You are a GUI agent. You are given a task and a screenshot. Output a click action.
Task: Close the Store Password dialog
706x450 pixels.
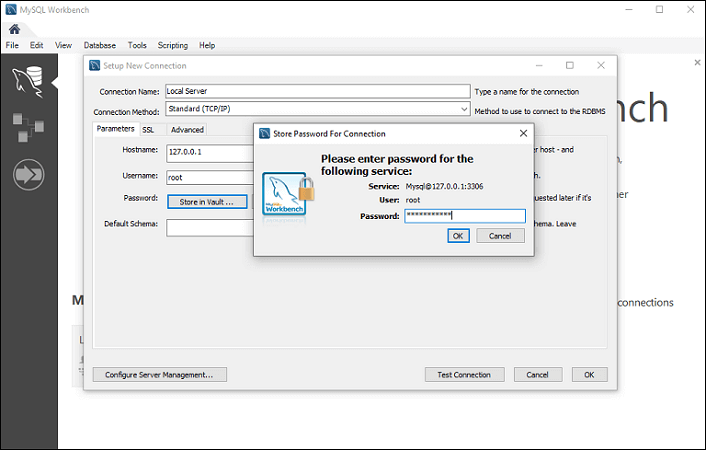(523, 133)
